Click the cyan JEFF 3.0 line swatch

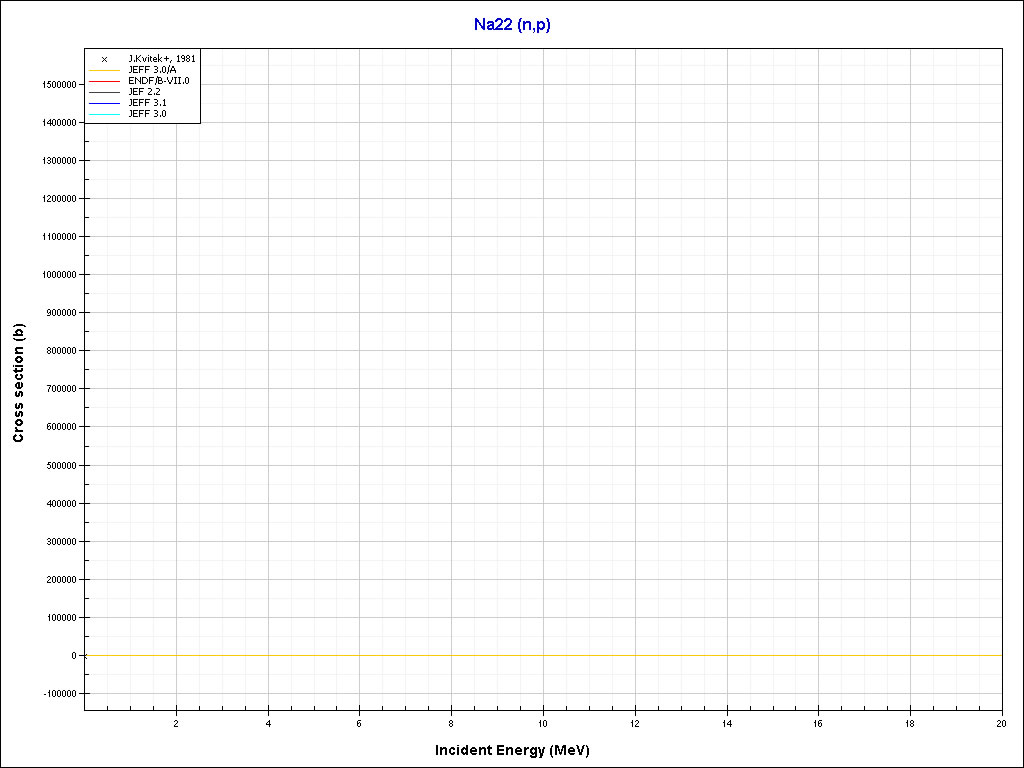pyautogui.click(x=104, y=114)
